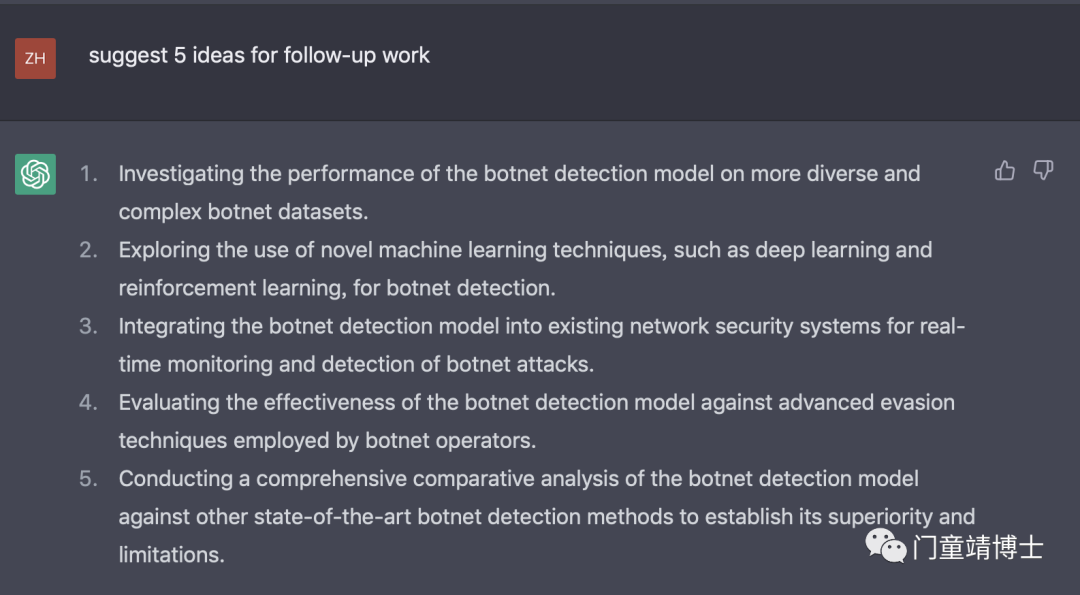Image resolution: width=1080 pixels, height=595 pixels.
Task: Dislike the response with thumbs-down icon
Action: coord(1043,170)
